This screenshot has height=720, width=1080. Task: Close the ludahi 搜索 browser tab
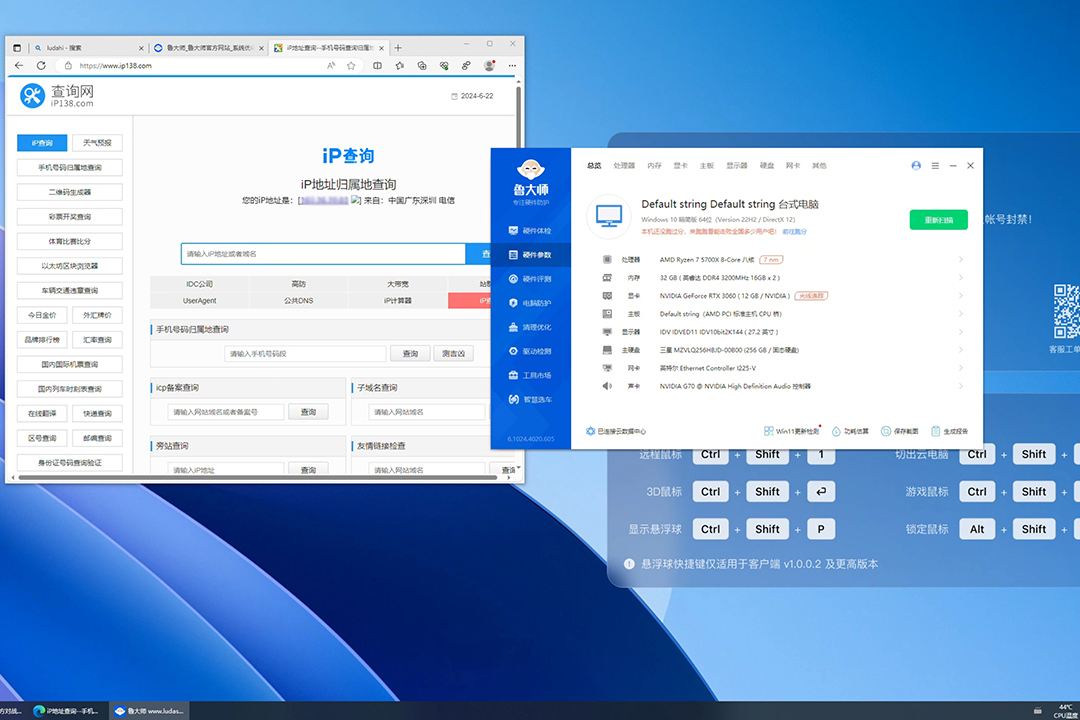point(141,48)
